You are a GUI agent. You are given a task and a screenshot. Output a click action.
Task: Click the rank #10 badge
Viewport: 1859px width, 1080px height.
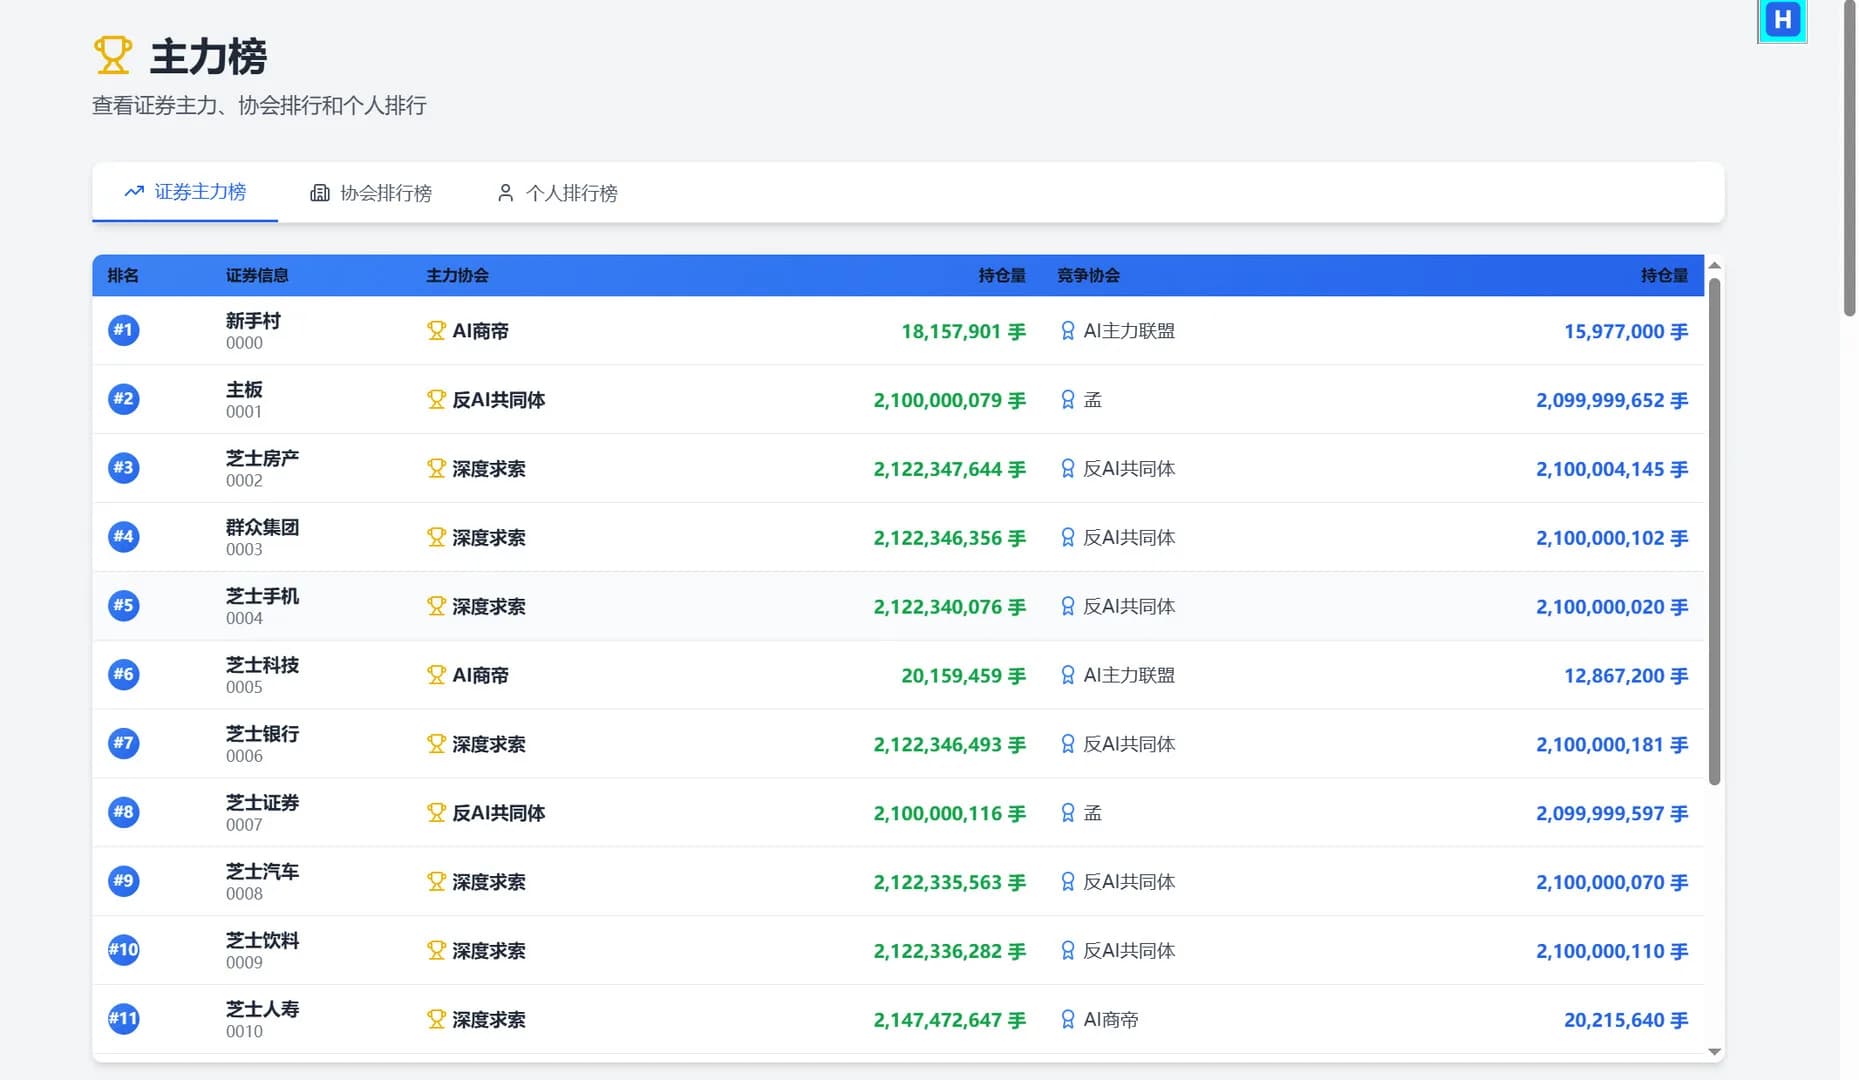point(124,951)
